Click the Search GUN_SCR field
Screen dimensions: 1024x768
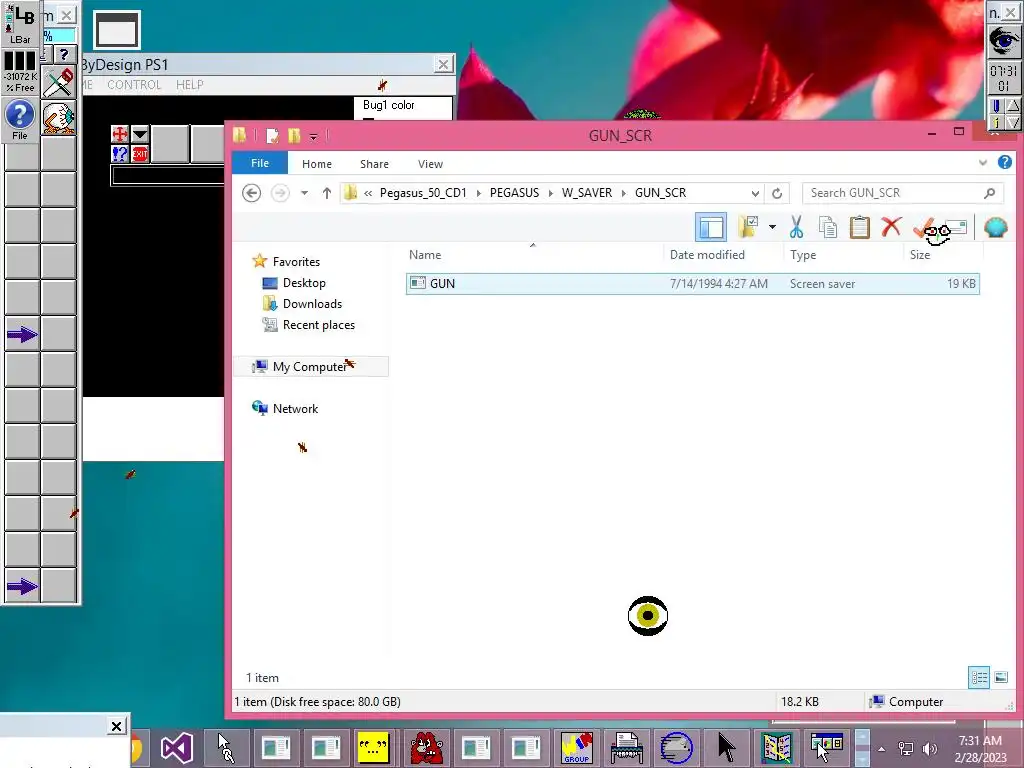[x=901, y=193]
